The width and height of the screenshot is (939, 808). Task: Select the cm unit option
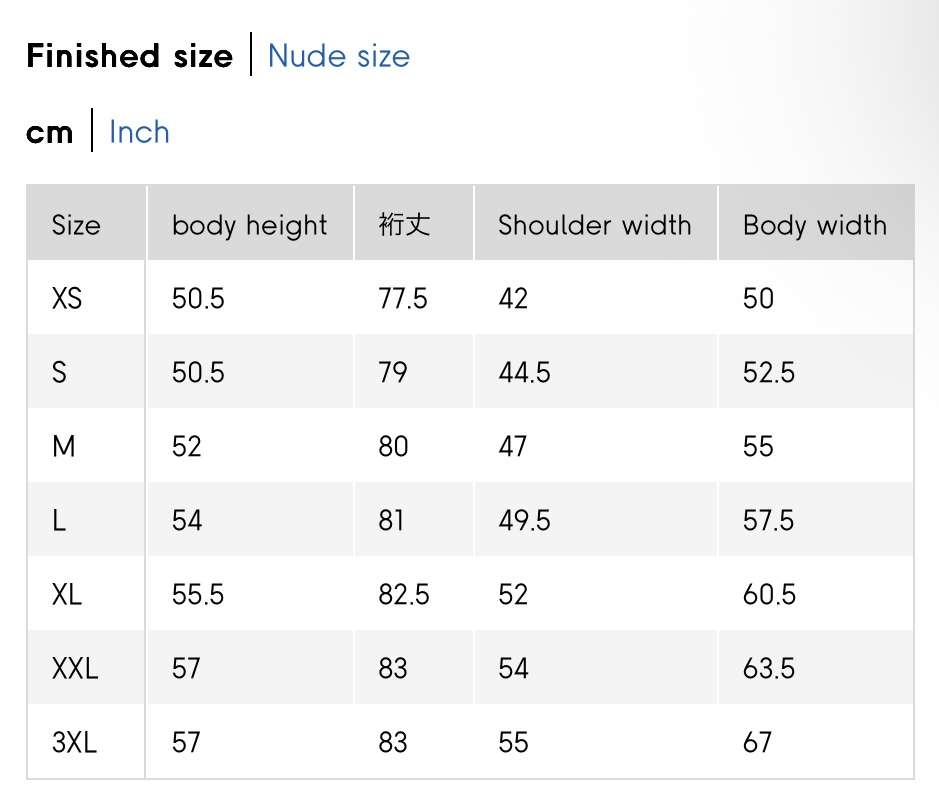50,132
